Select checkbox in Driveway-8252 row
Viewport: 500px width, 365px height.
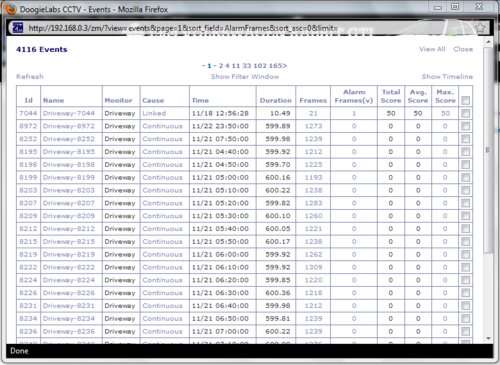465,139
